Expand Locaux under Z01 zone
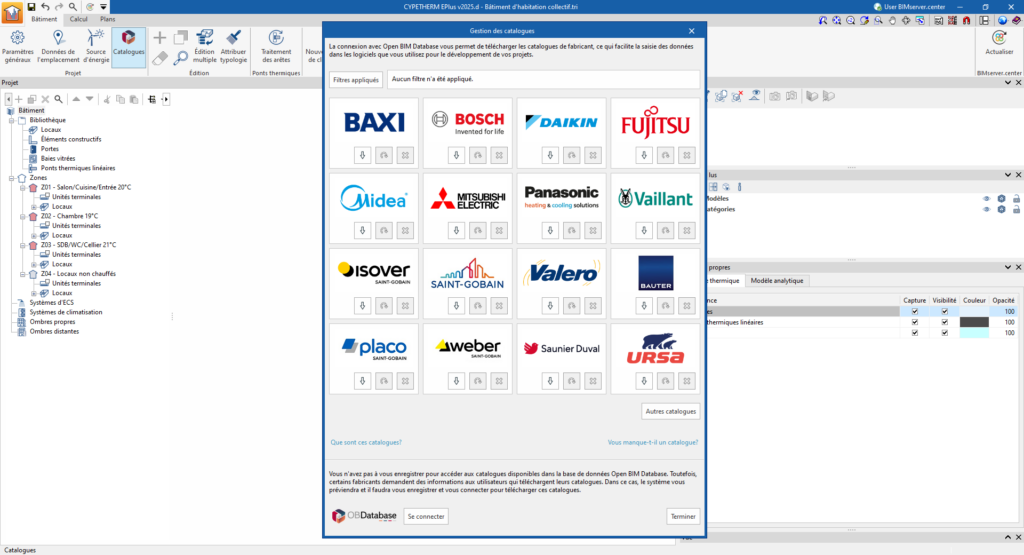 click(x=34, y=206)
